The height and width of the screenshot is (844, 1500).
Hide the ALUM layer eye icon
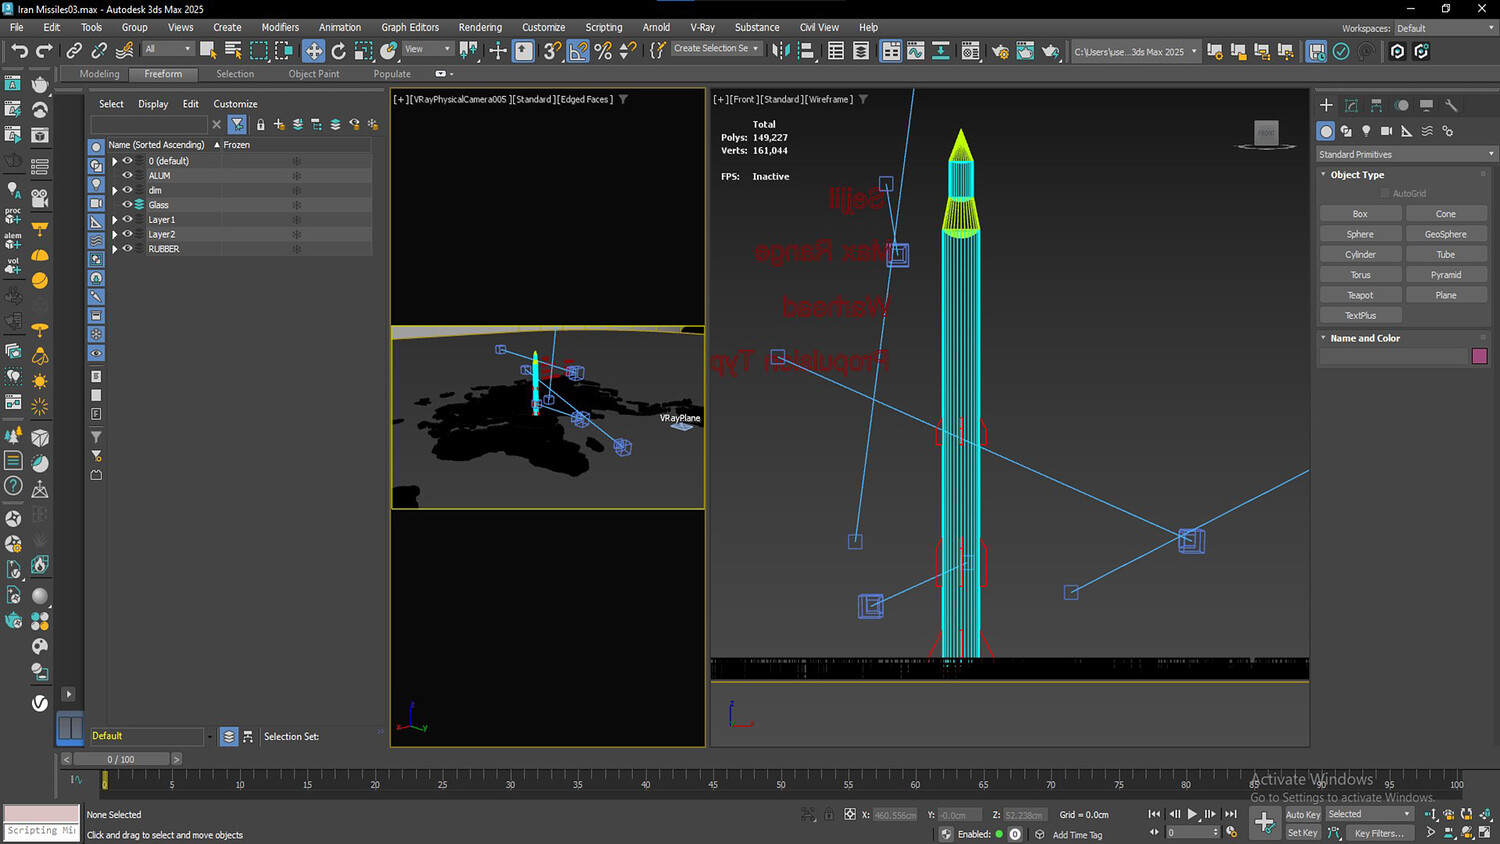point(128,175)
